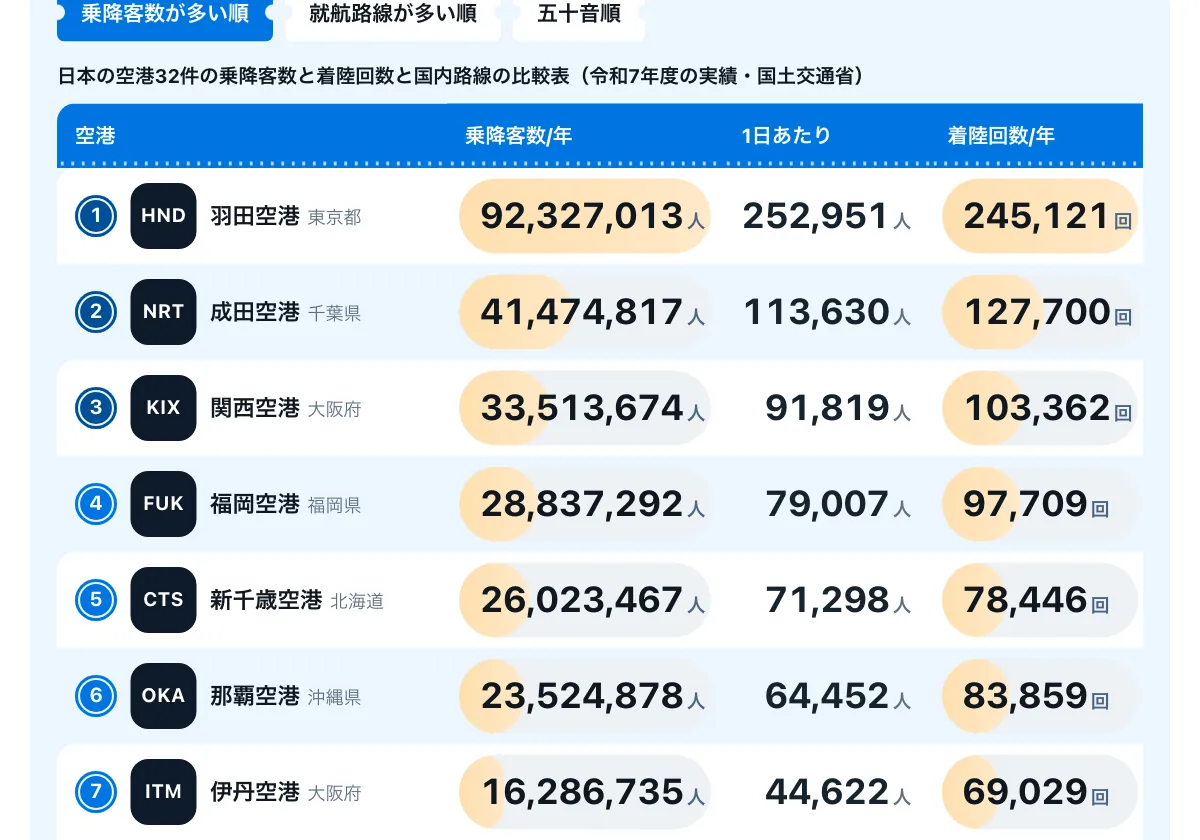Click daily value 64,452 人
1200x840 pixels.
click(x=838, y=696)
